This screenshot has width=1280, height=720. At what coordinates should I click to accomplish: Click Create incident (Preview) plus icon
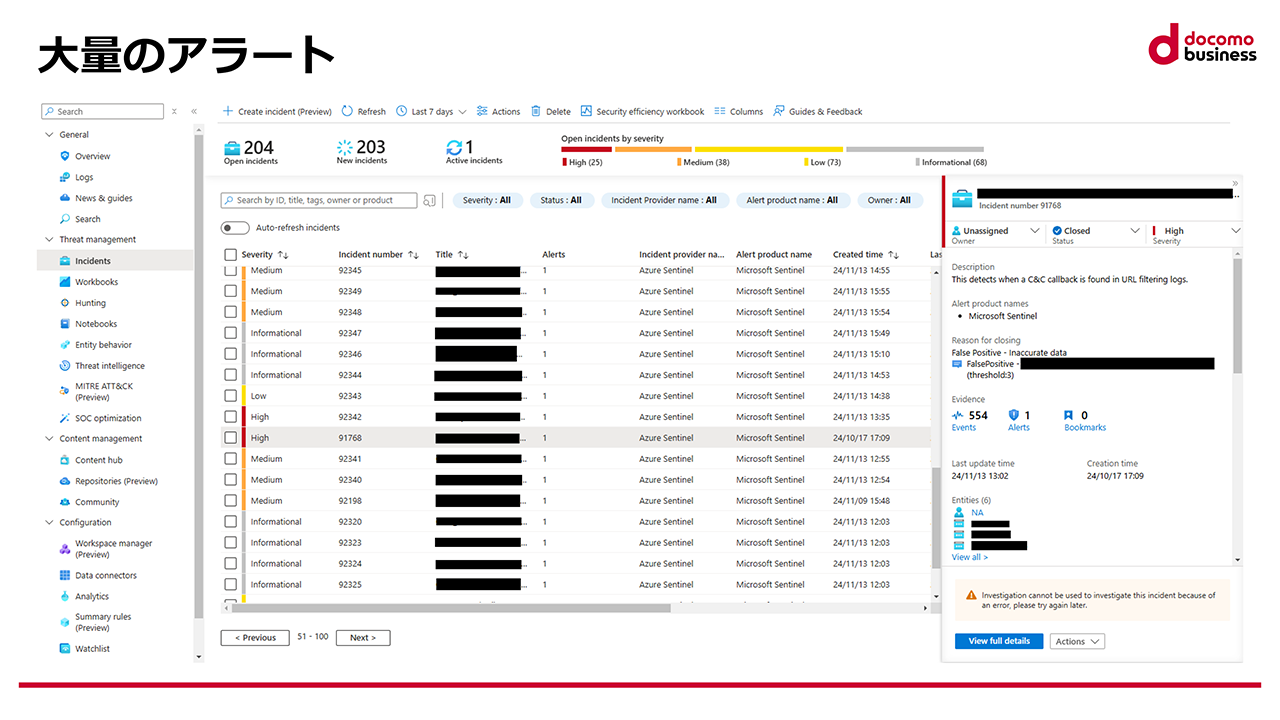228,111
